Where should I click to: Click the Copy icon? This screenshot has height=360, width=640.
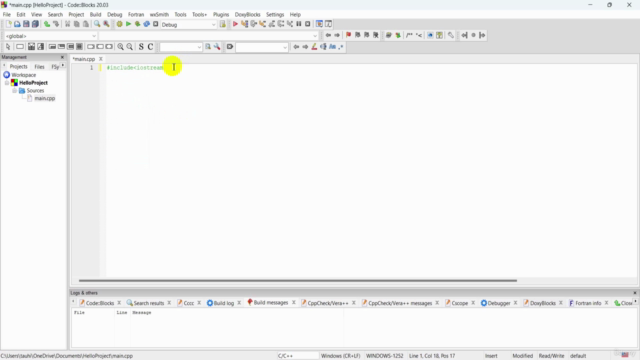[x=77, y=24]
